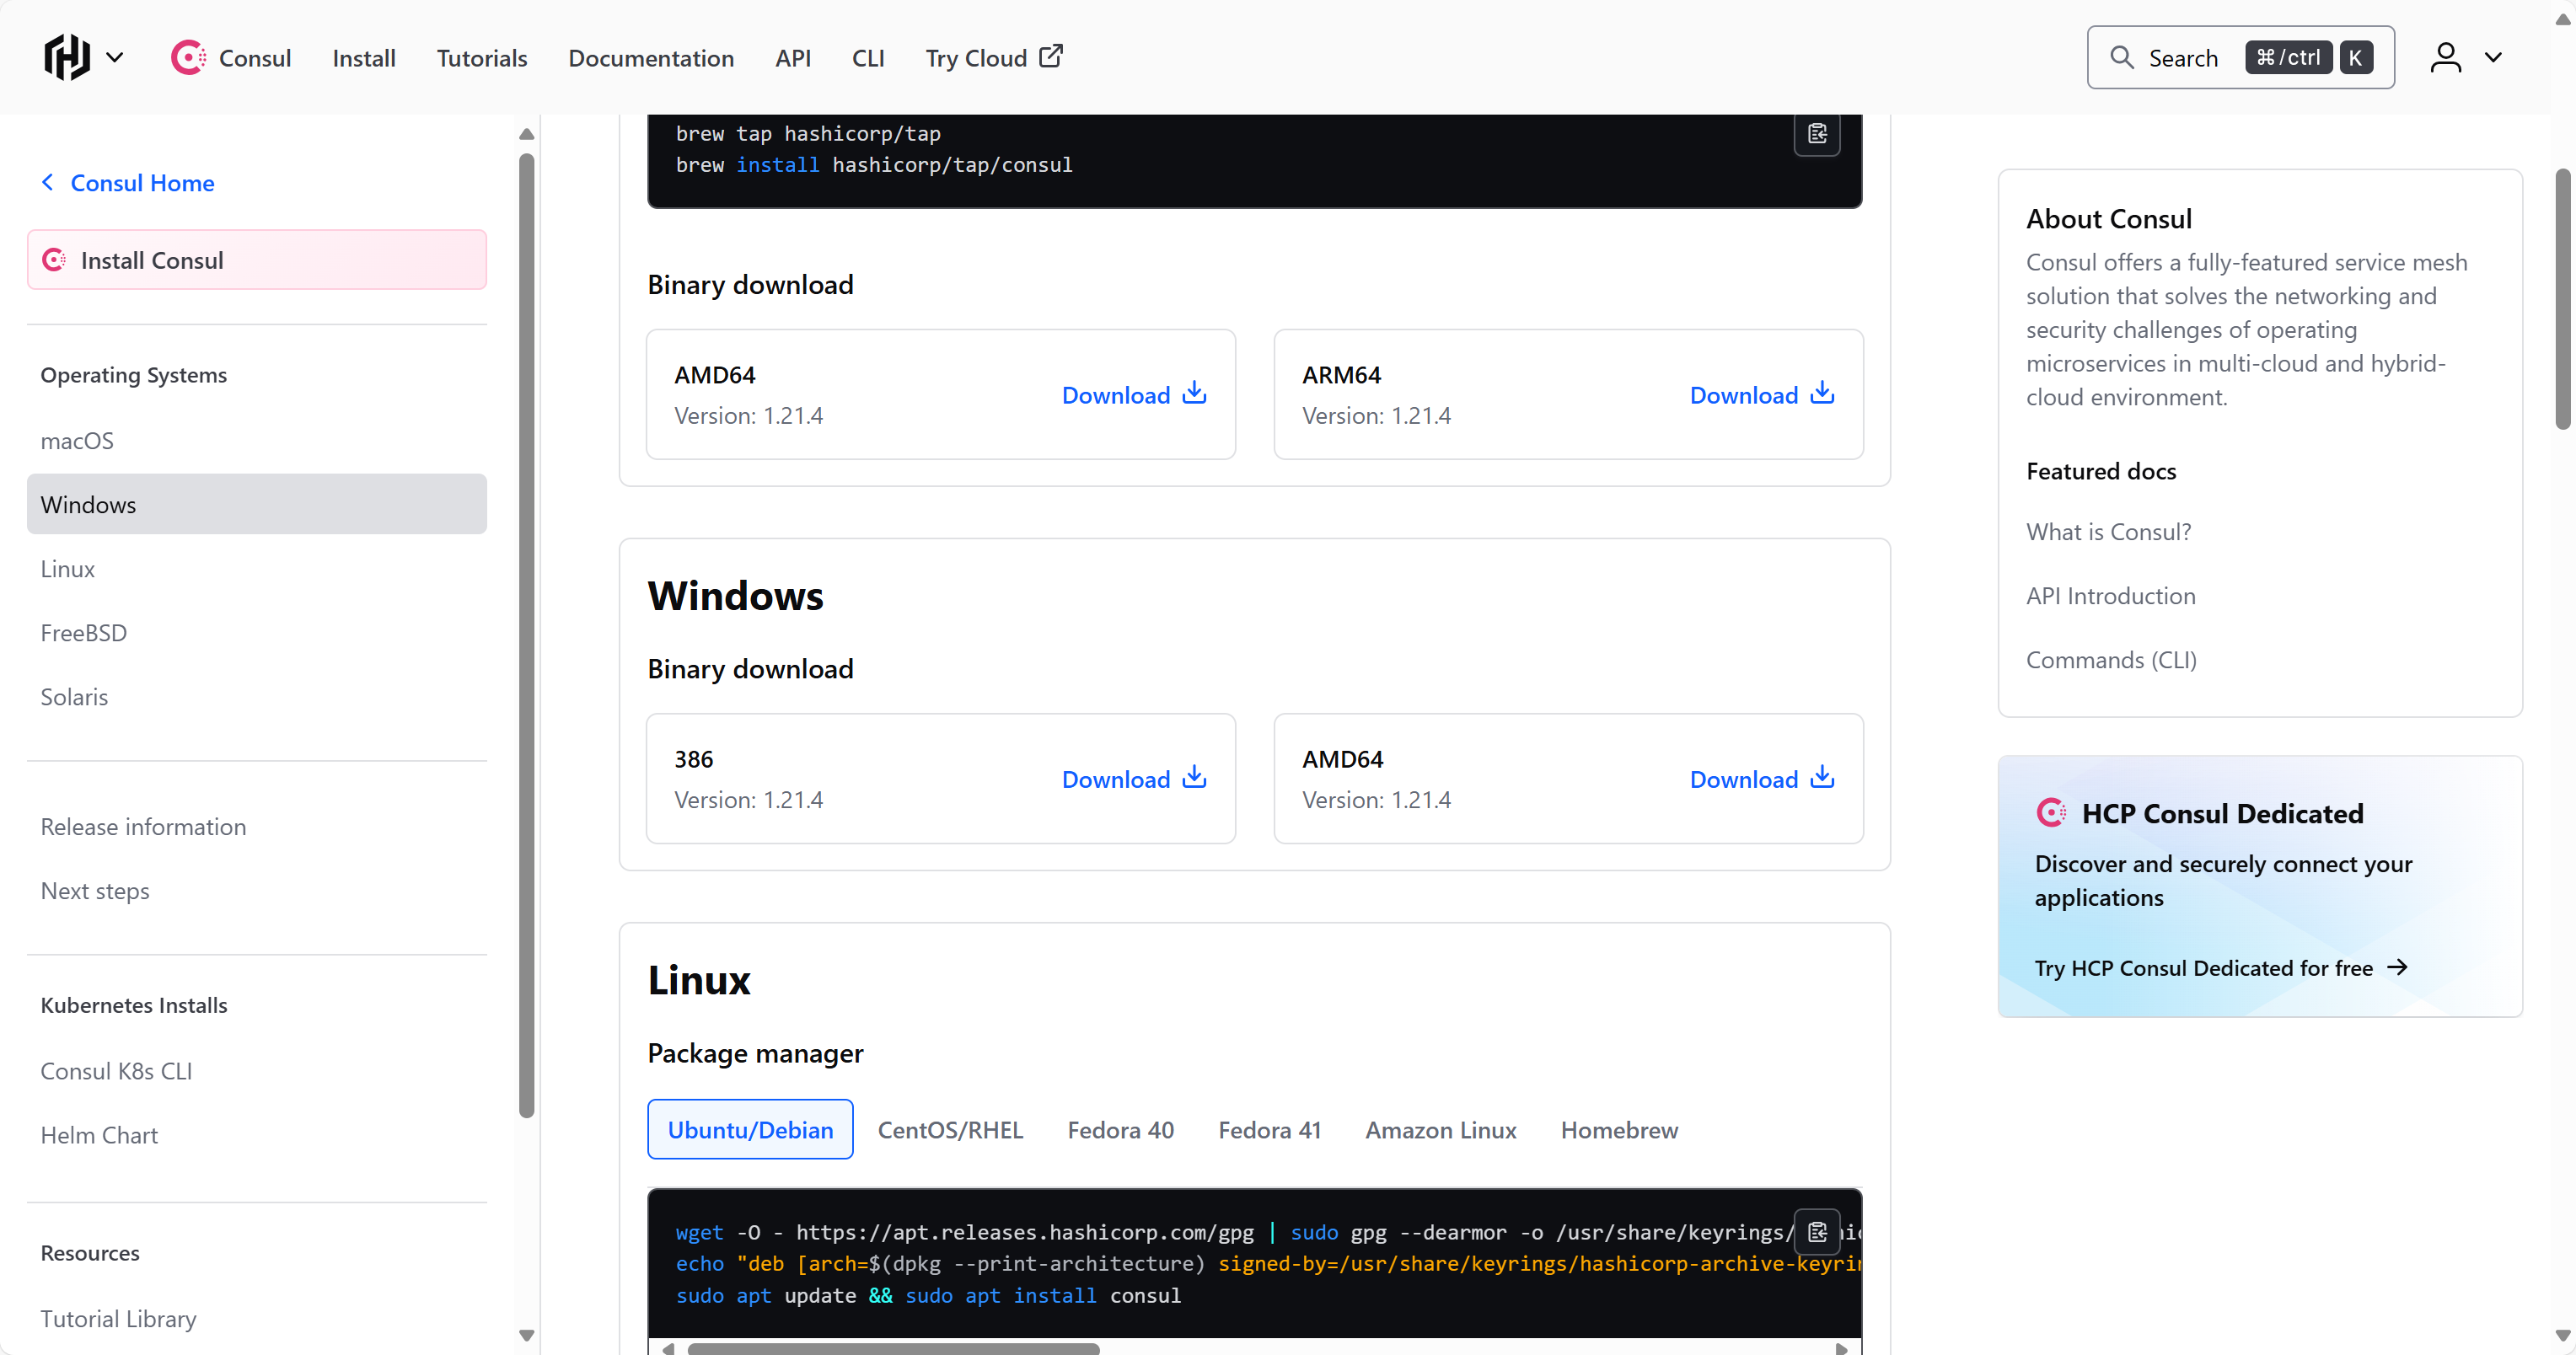Download macOS ARM64 binary
This screenshot has width=2576, height=1355.
coord(1762,395)
